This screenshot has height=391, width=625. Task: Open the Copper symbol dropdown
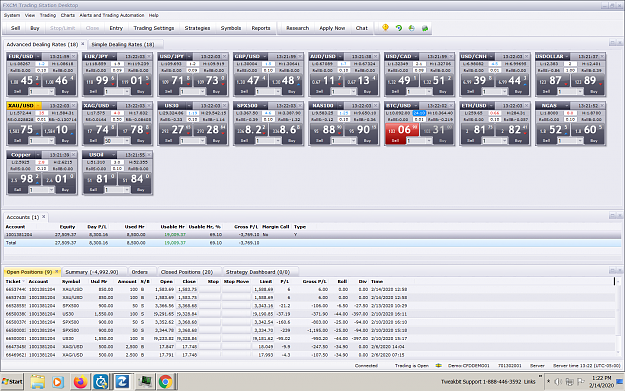coord(38,155)
